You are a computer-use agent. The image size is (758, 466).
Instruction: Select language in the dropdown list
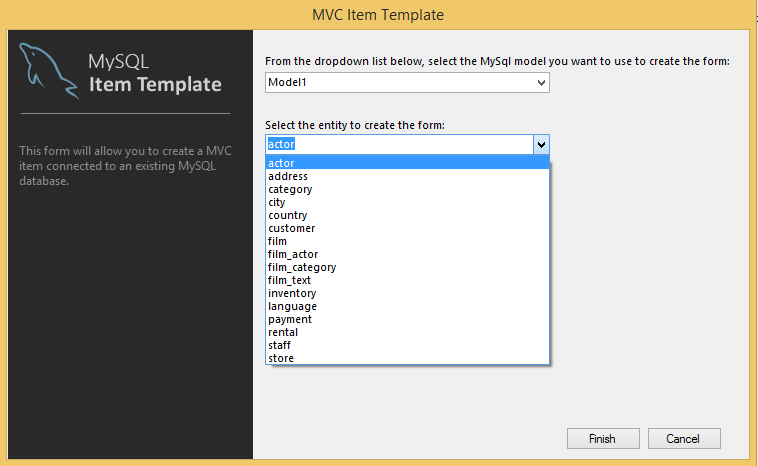tap(407, 306)
